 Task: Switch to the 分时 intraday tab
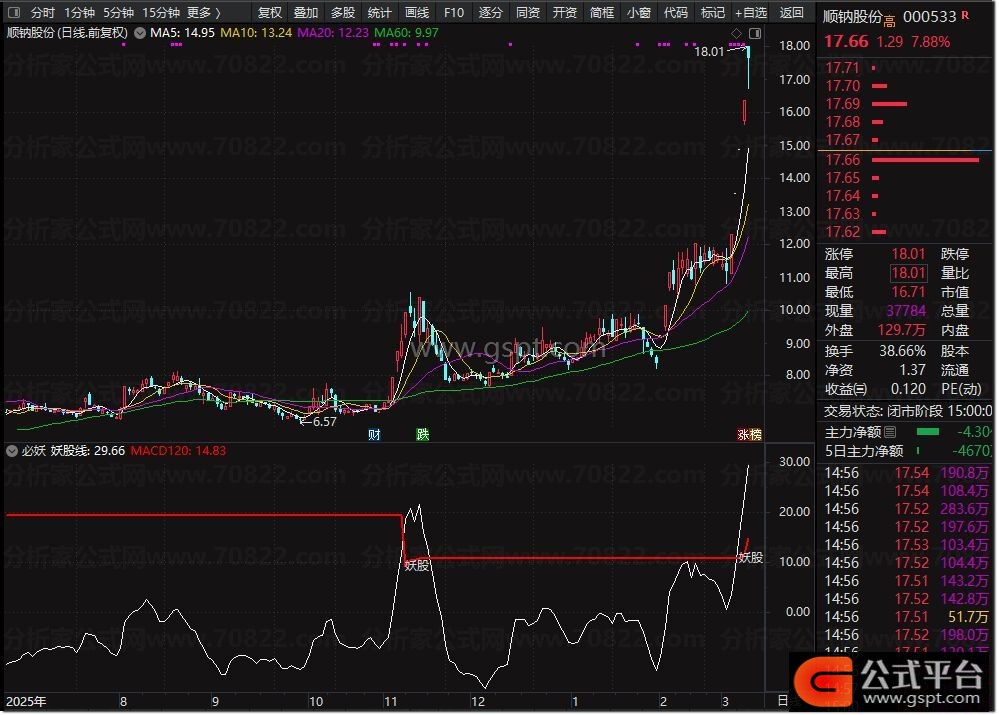pos(43,13)
